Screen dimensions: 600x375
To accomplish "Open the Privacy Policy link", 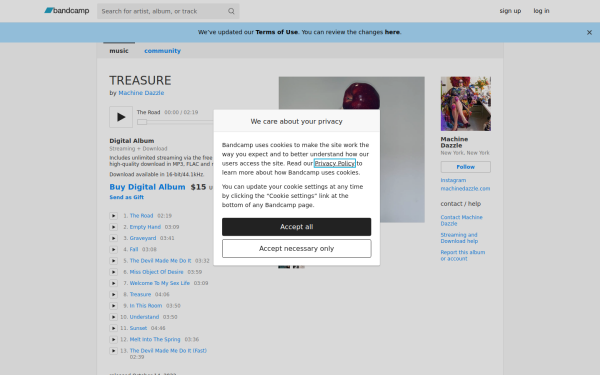I will click(335, 163).
